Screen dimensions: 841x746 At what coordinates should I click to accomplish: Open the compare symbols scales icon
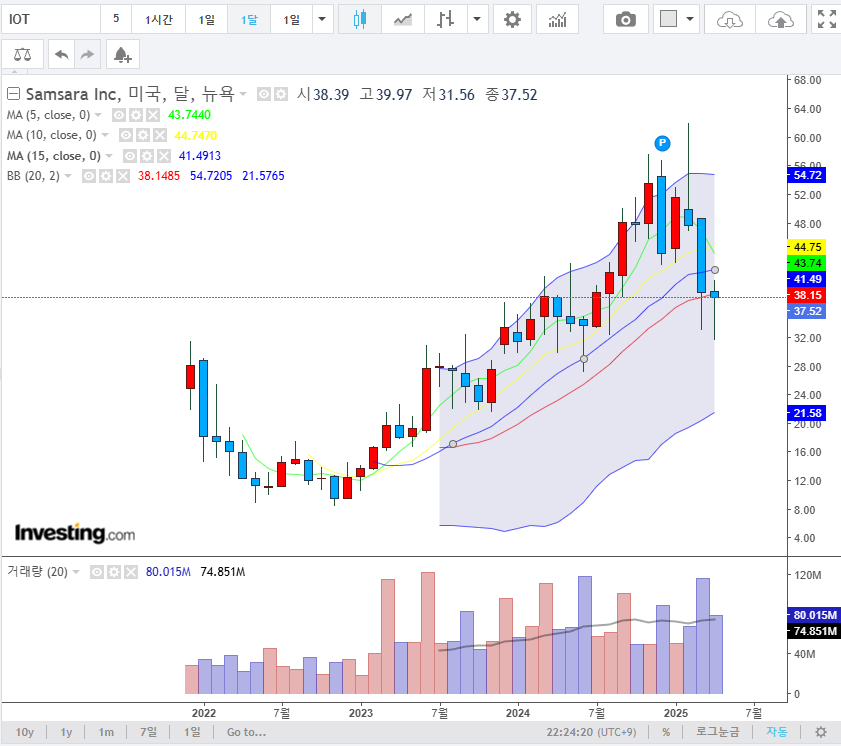pos(23,54)
